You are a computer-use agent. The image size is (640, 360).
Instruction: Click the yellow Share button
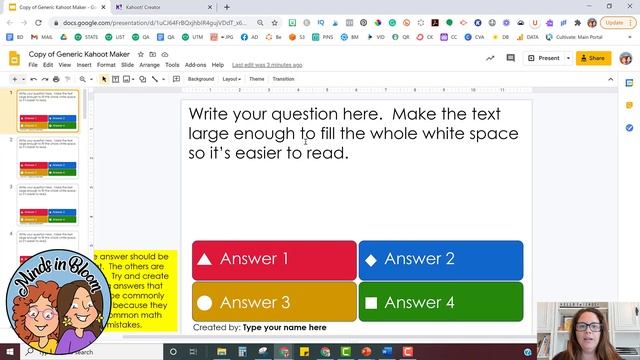(593, 58)
